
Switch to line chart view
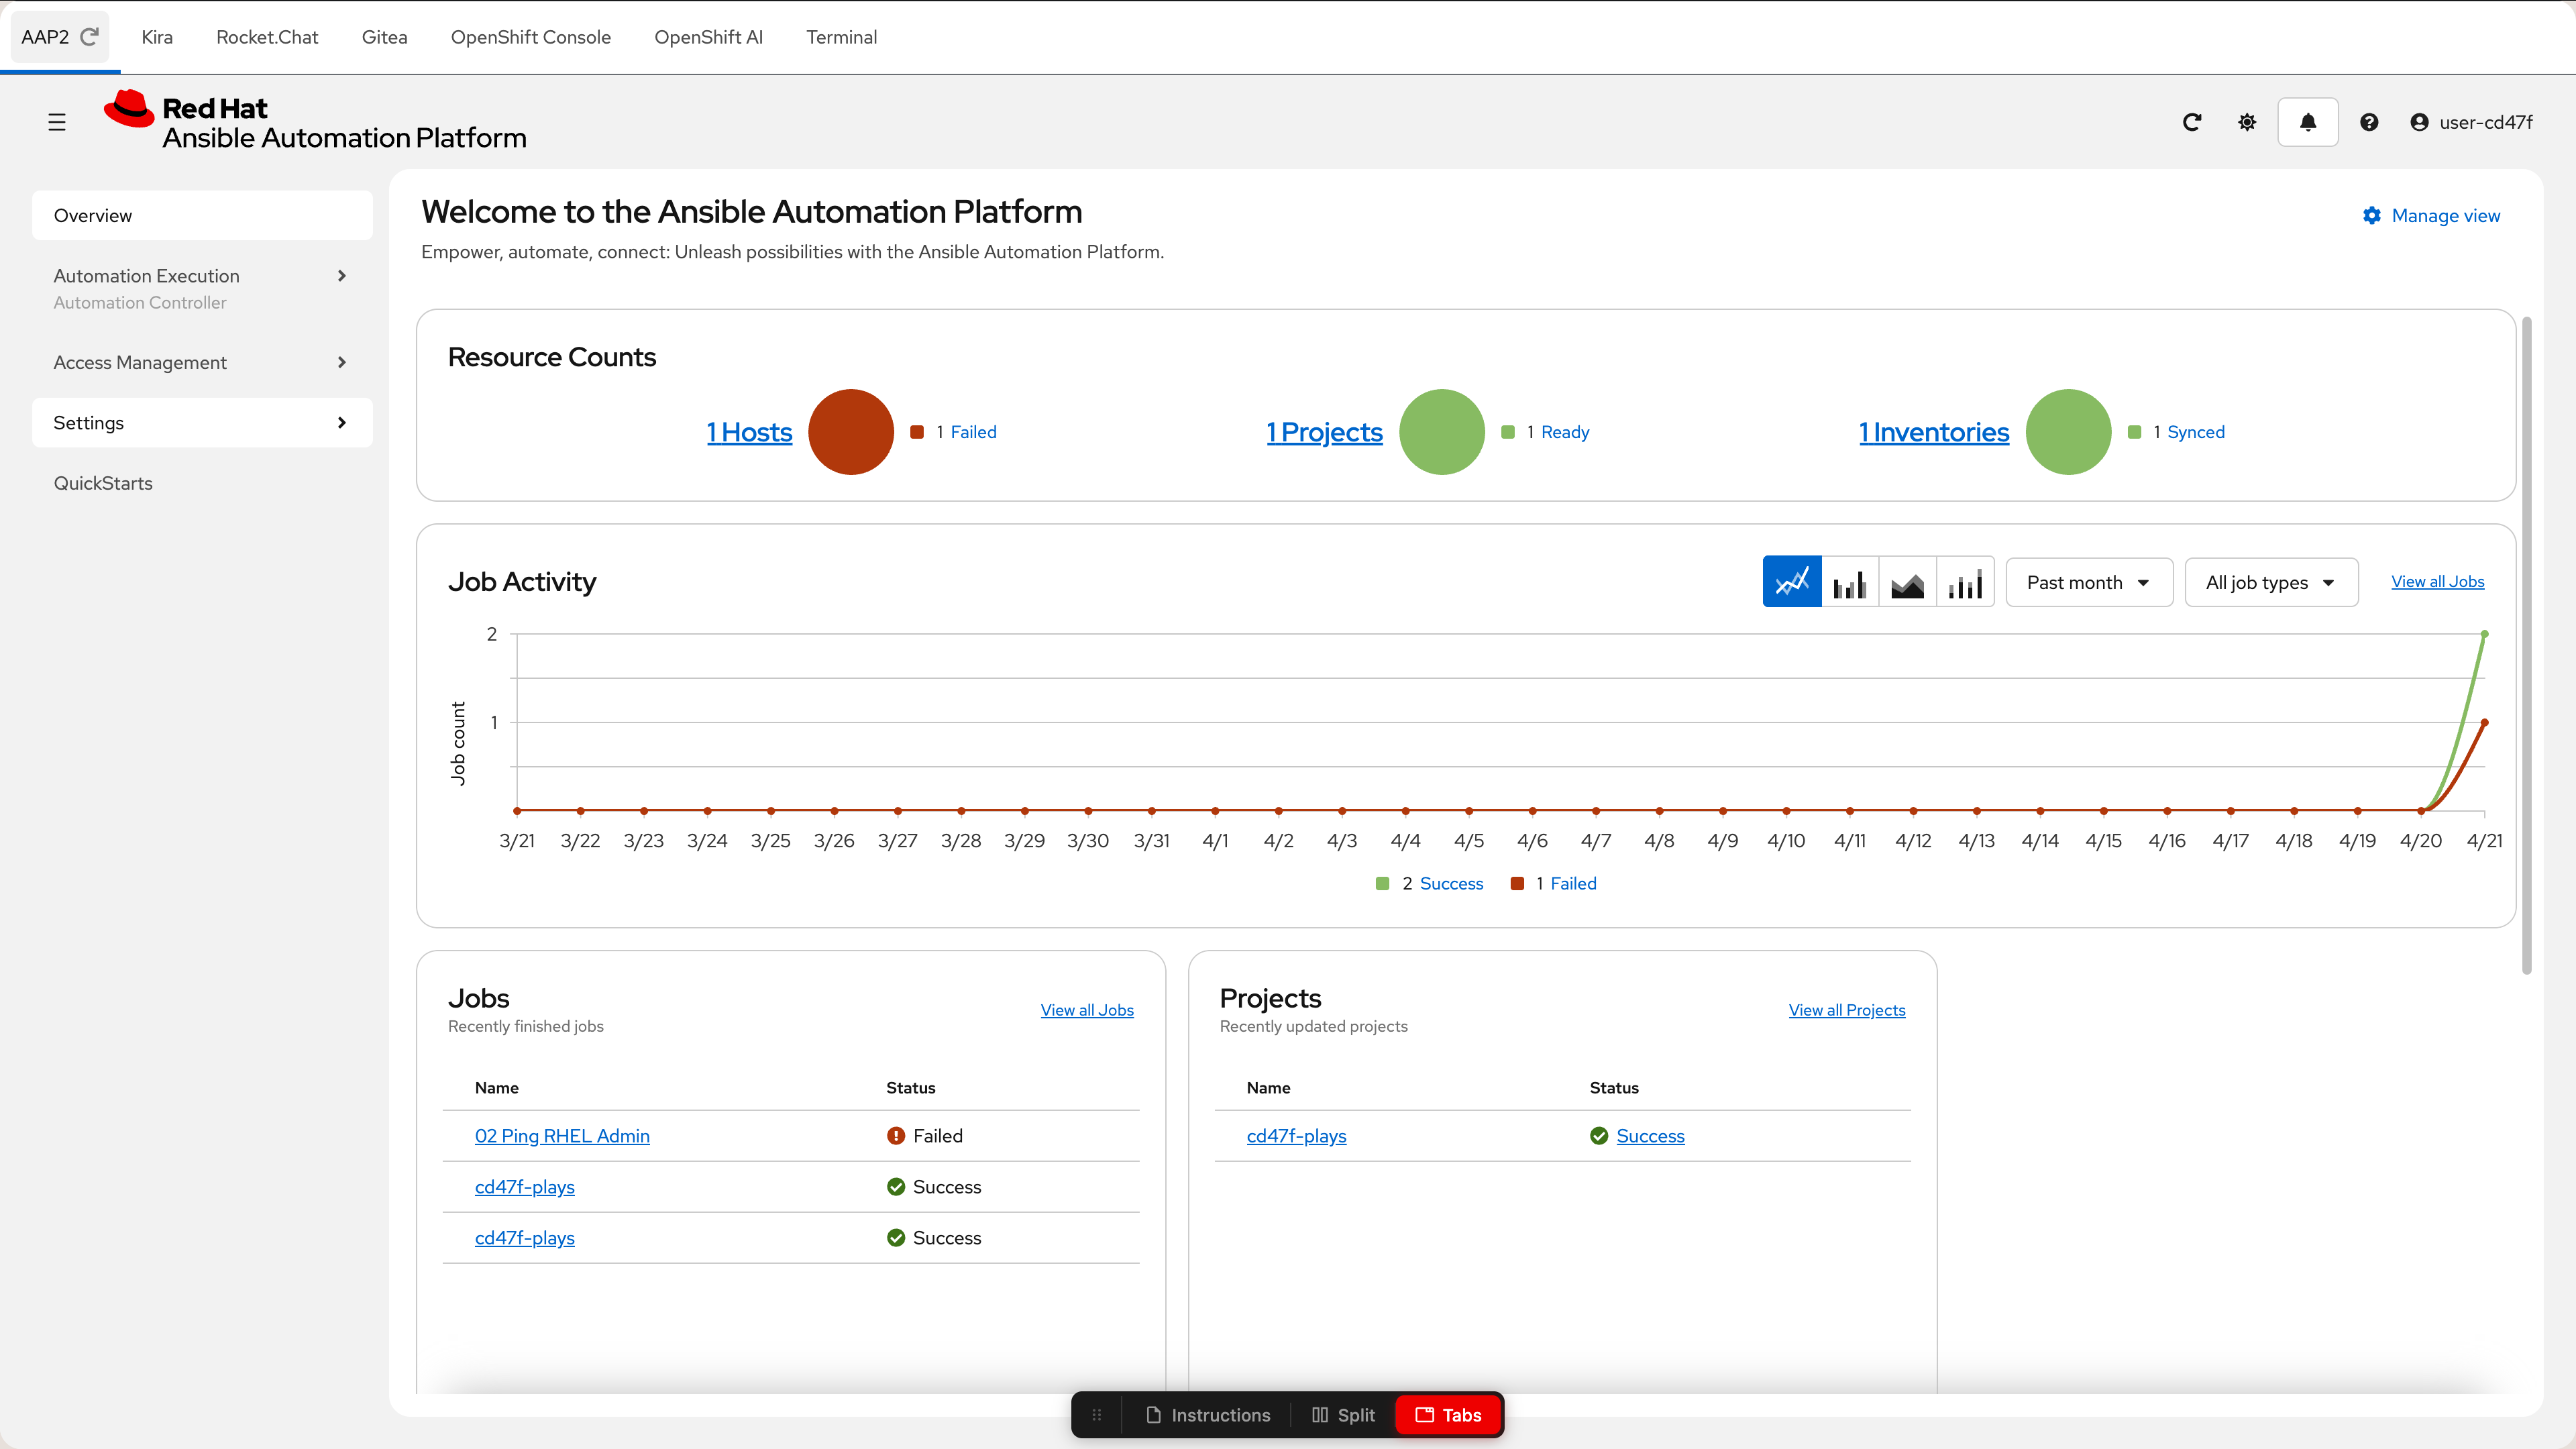[1792, 582]
